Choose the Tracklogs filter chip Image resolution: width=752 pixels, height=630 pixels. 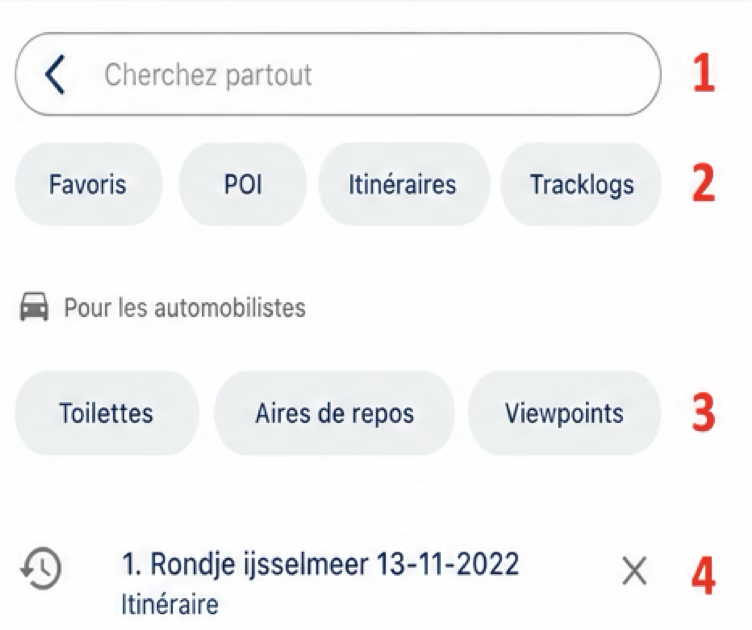[x=581, y=184]
